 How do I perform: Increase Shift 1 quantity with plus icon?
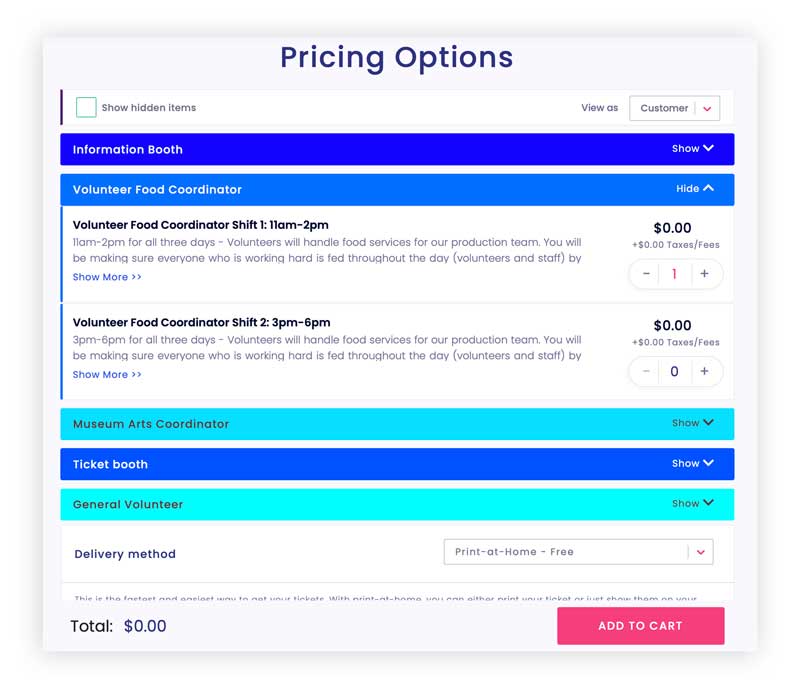pyautogui.click(x=704, y=274)
